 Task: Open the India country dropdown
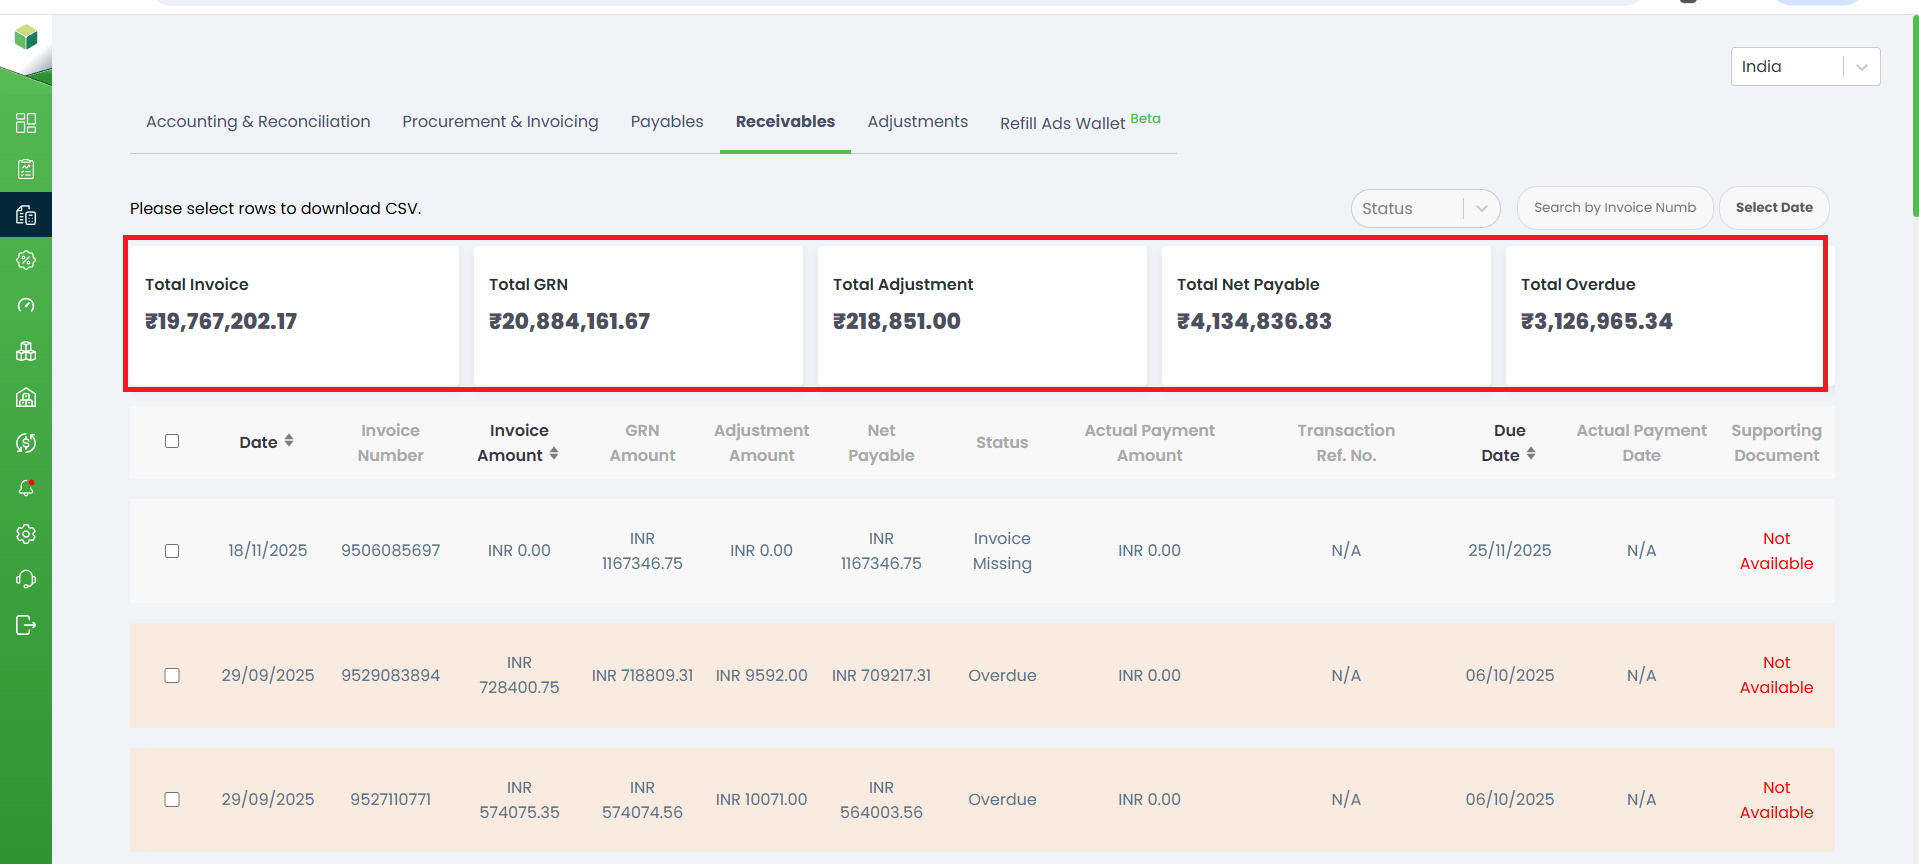tap(1804, 67)
